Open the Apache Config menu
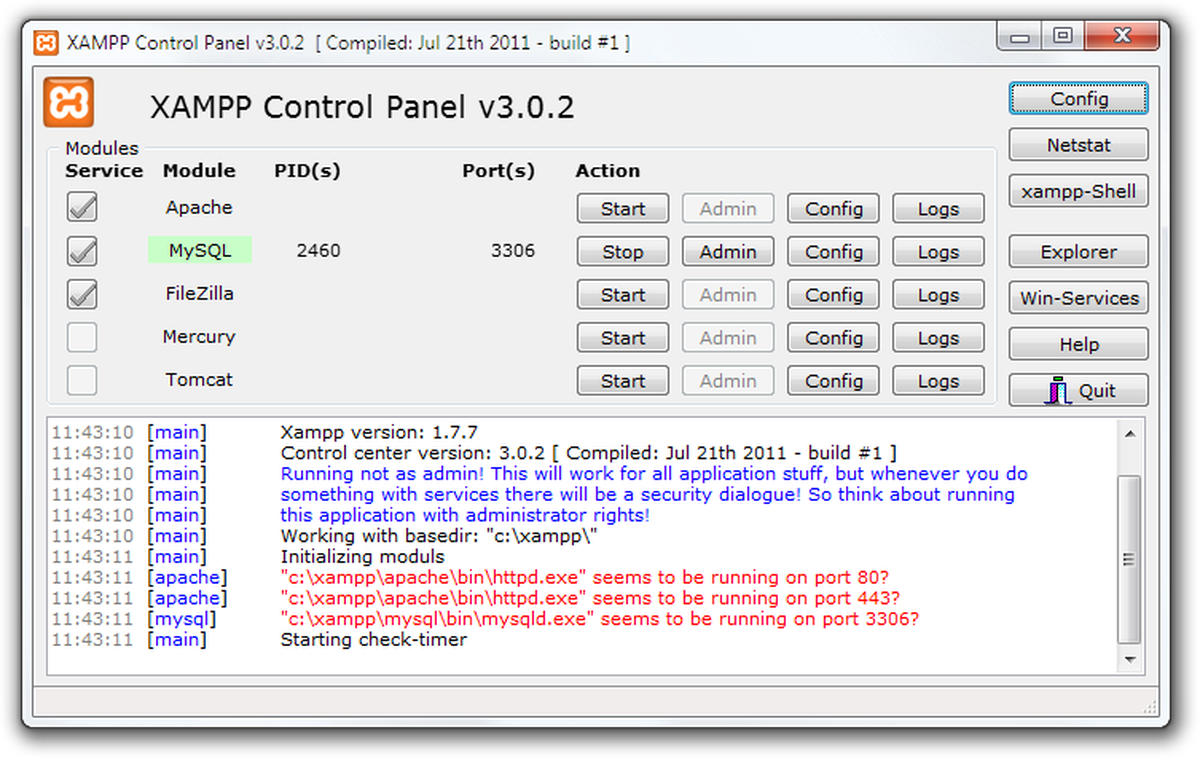The image size is (1200, 759). coord(832,208)
